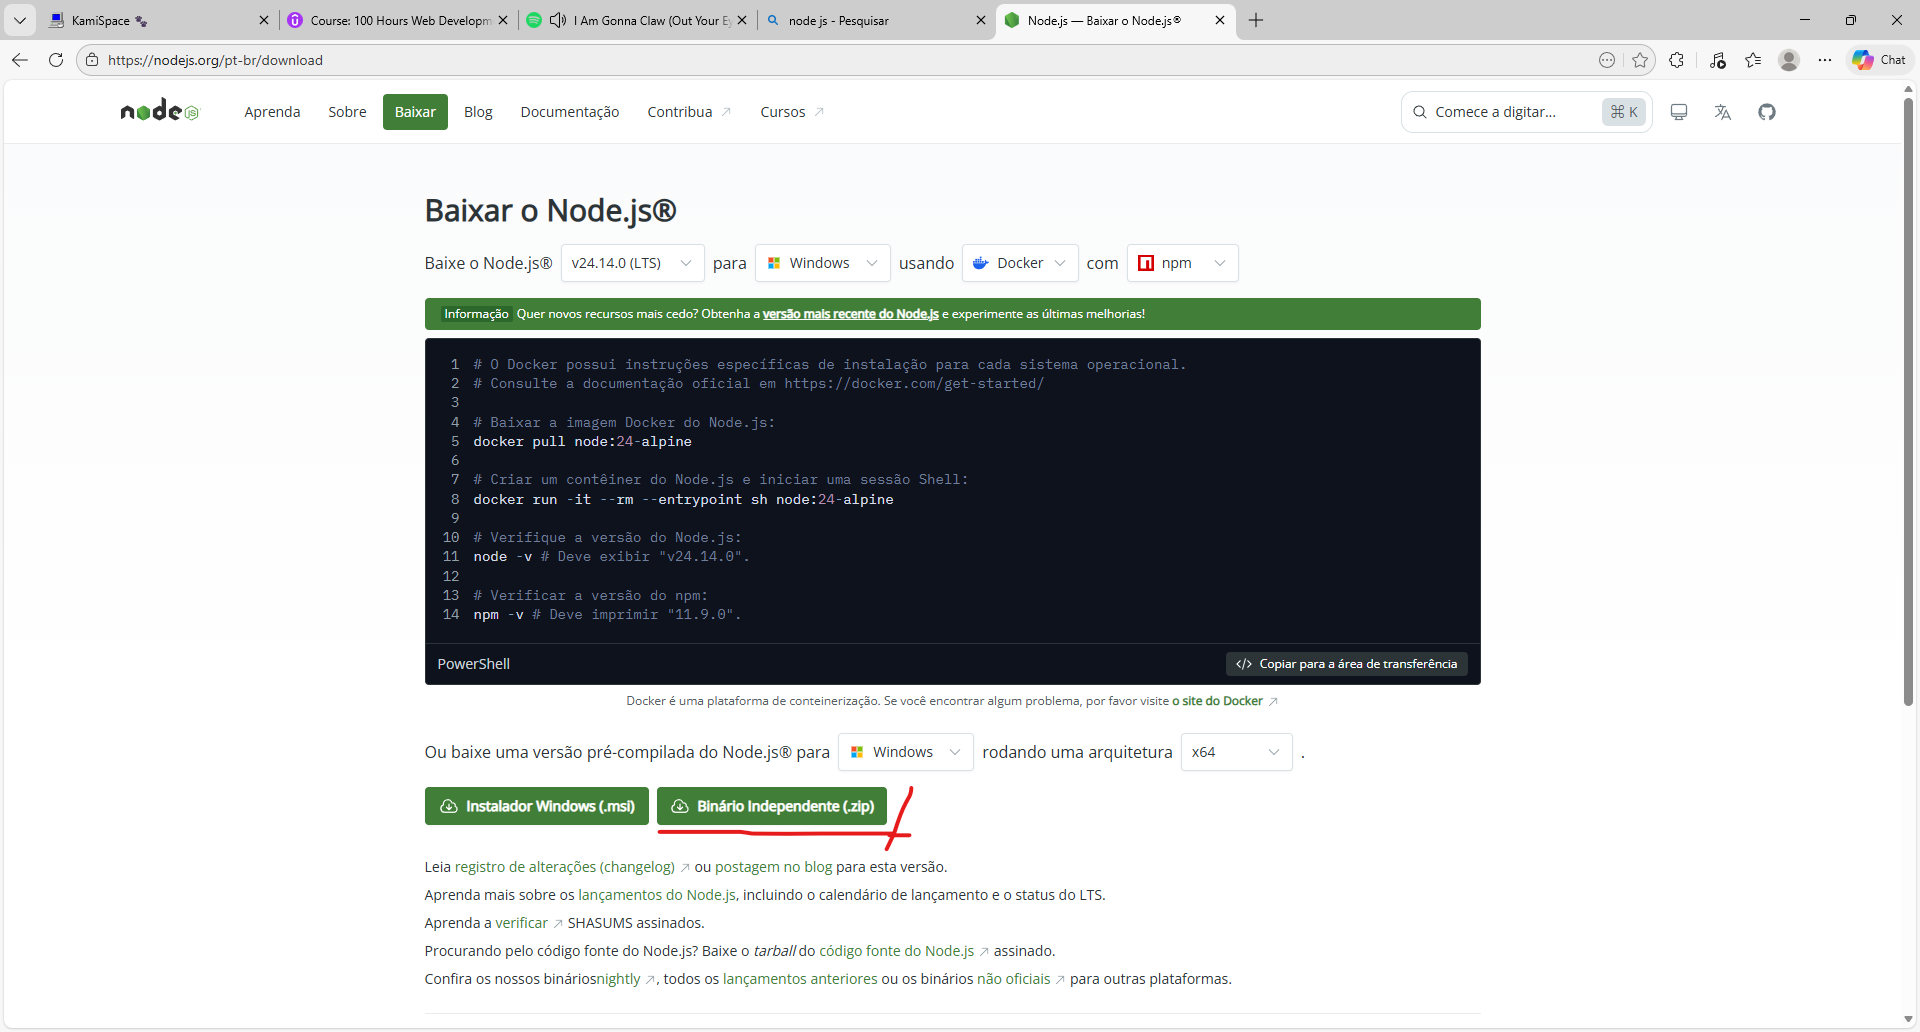Click code line docker pull node:24-alpine
The height and width of the screenshot is (1032, 1920).
[582, 441]
